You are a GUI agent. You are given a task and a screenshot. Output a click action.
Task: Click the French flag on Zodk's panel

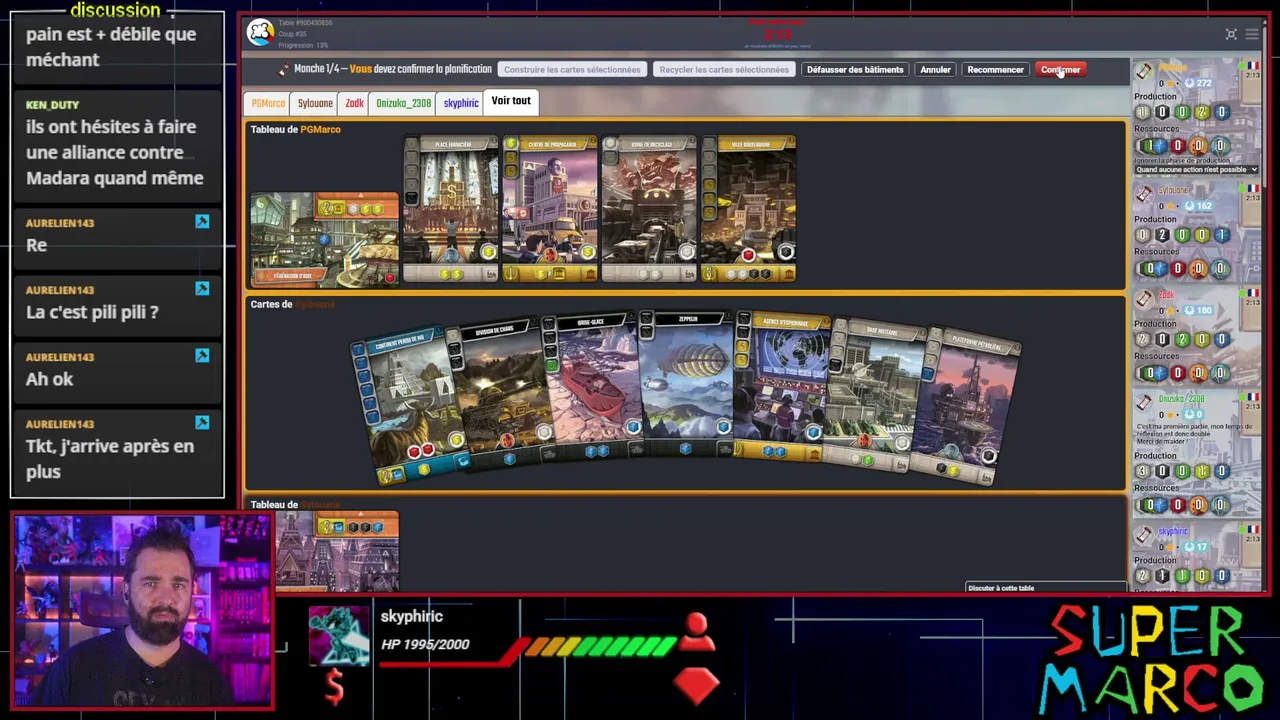(x=1252, y=293)
